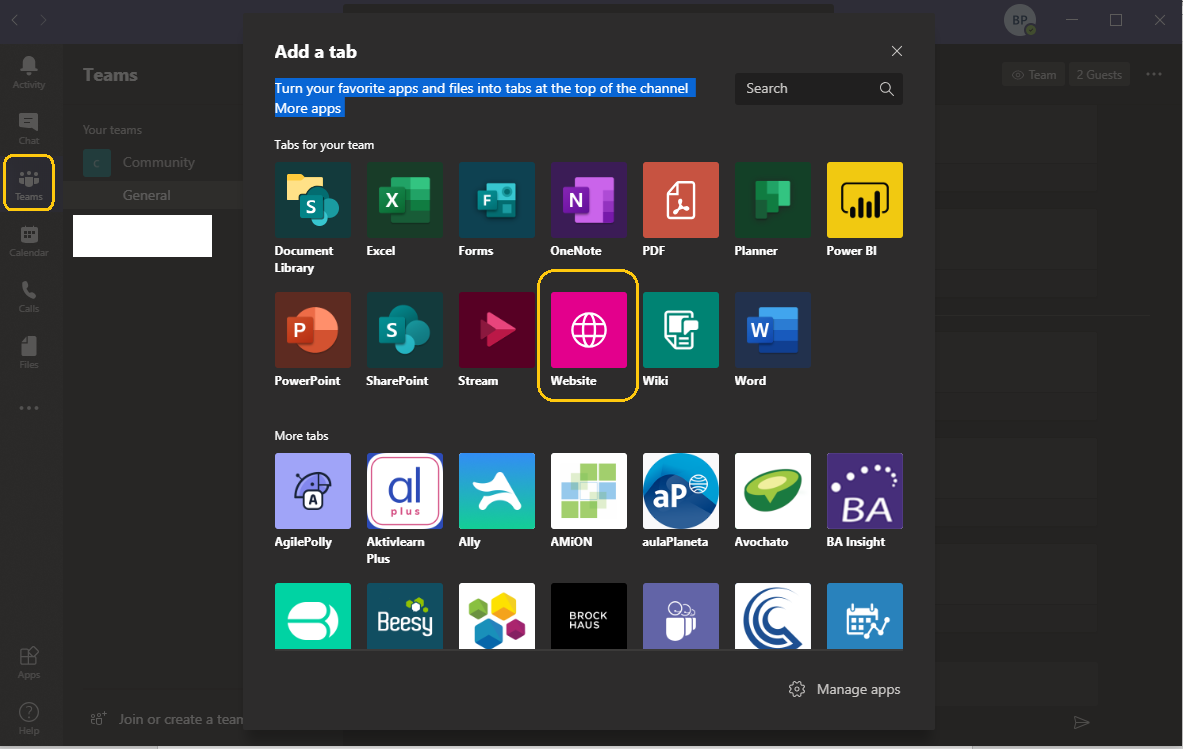Viewport: 1183px width, 749px height.
Task: Open Chat in the sidebar
Action: point(29,129)
